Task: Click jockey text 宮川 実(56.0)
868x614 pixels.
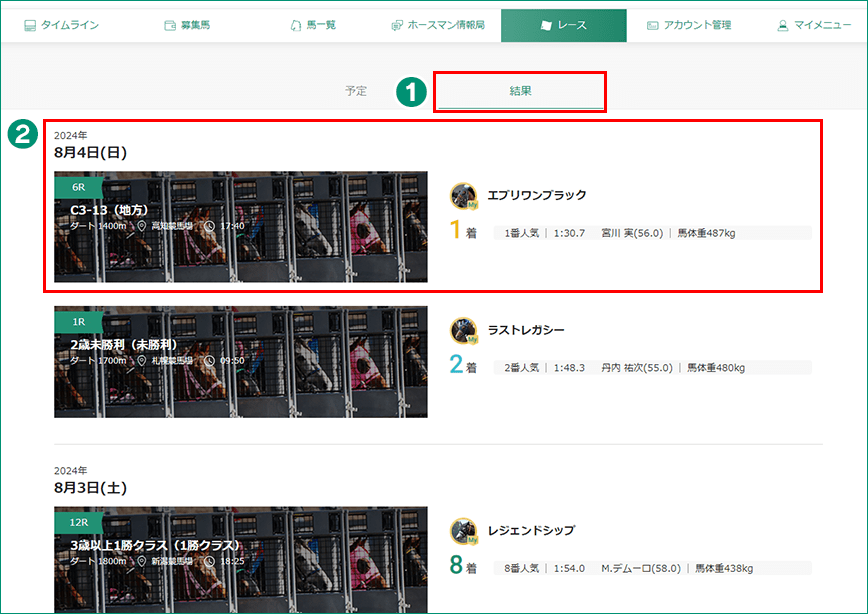Action: point(632,233)
